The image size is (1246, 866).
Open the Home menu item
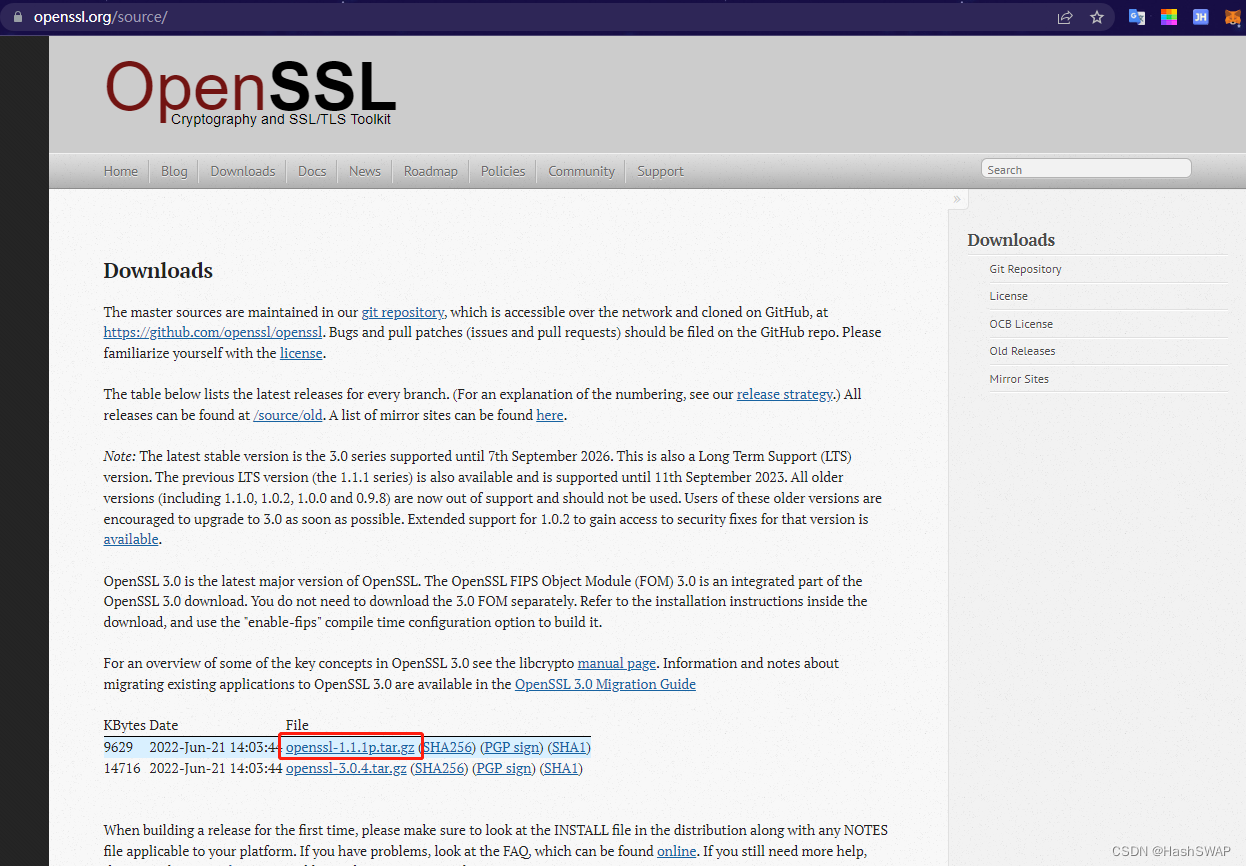coord(121,171)
